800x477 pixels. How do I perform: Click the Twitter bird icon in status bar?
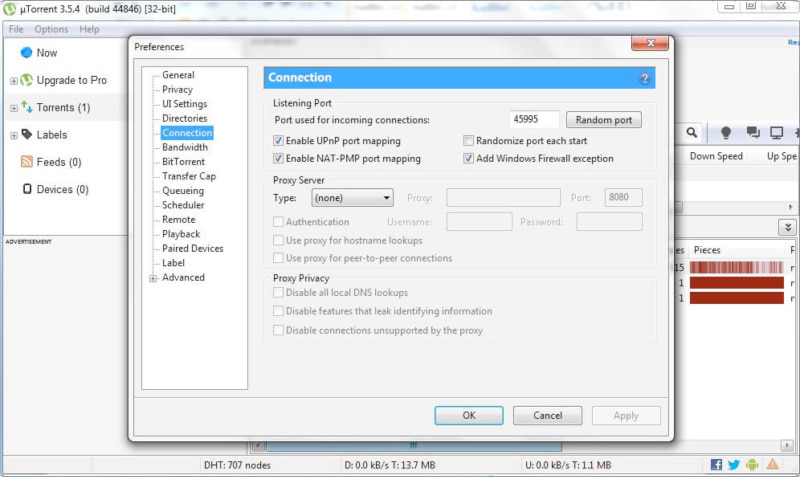[734, 464]
